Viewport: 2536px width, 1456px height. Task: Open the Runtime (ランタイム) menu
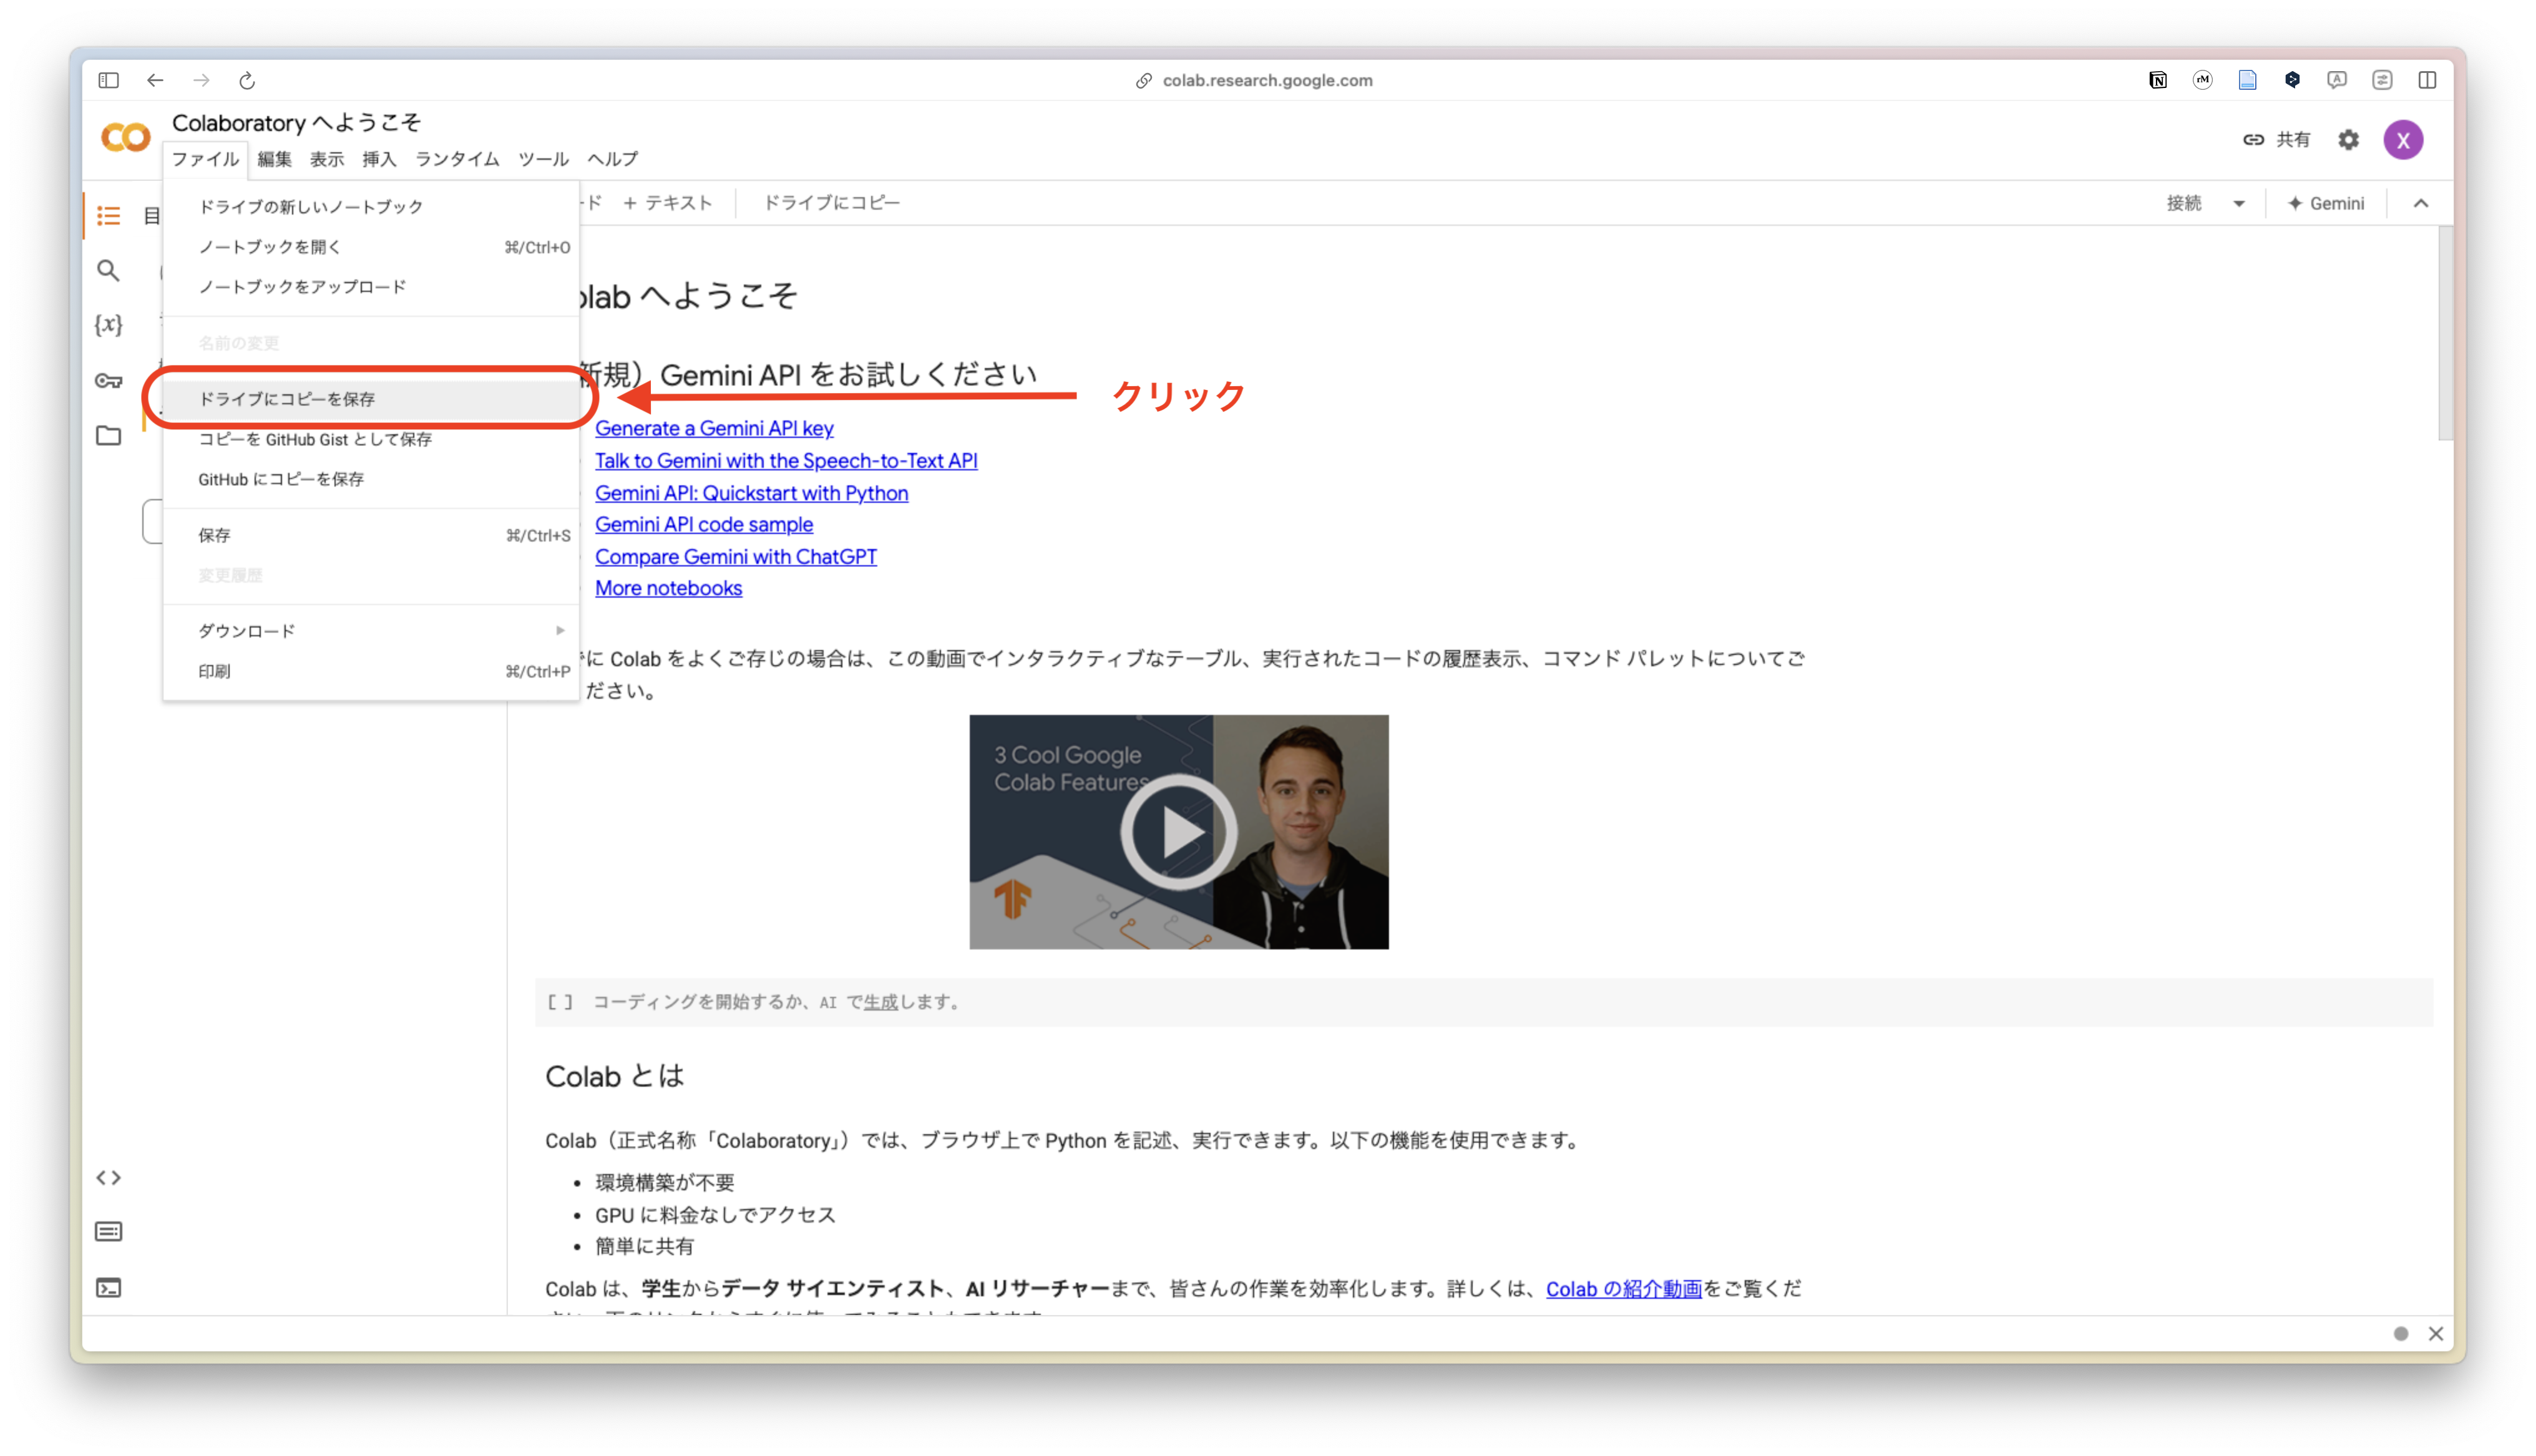click(x=457, y=159)
